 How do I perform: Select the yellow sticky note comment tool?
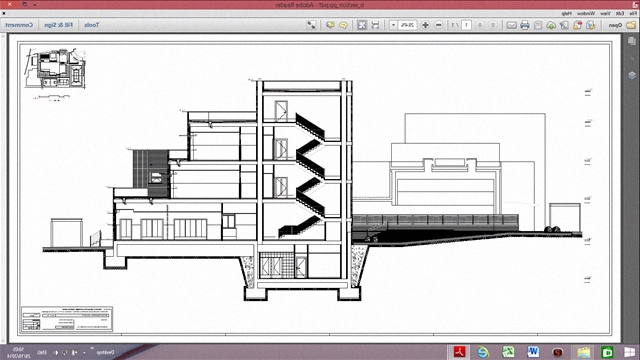343,25
